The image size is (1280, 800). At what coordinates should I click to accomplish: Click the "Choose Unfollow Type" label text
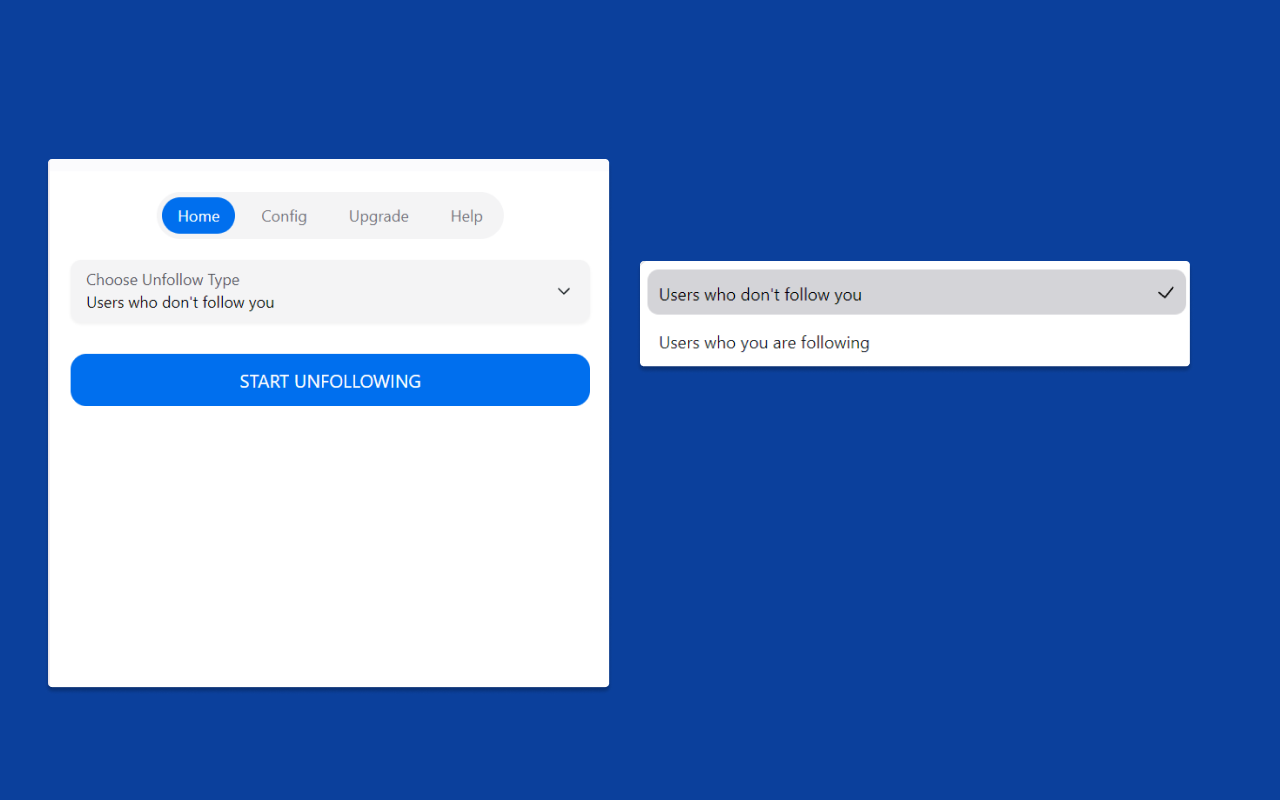point(163,280)
